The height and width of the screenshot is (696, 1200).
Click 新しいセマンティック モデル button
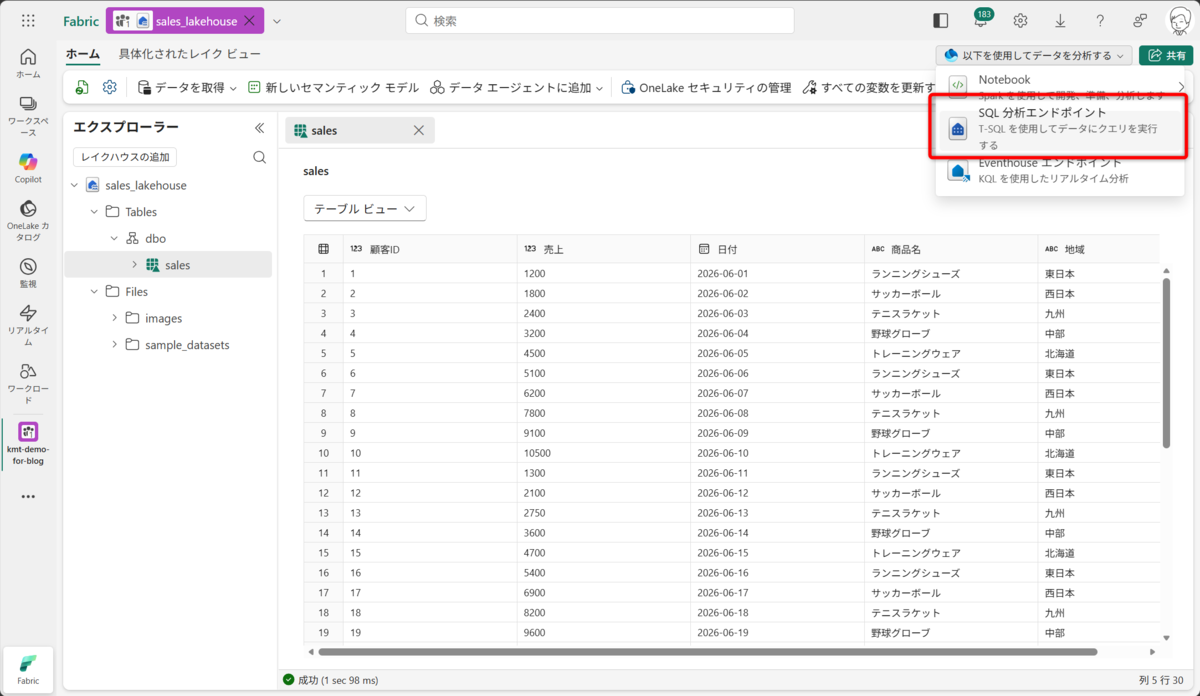point(333,87)
